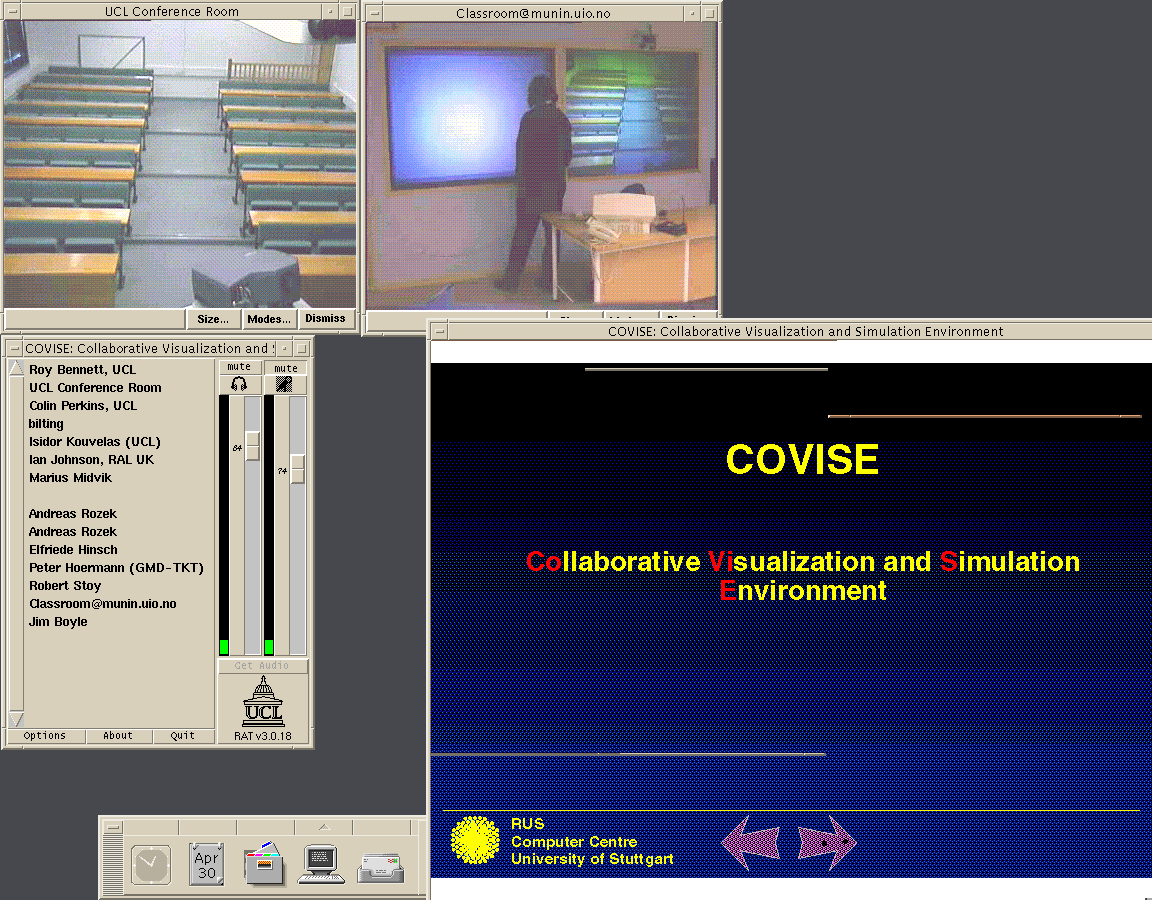Select Colin Perkins, UCL in the list
Image resolution: width=1152 pixels, height=900 pixels.
point(83,406)
